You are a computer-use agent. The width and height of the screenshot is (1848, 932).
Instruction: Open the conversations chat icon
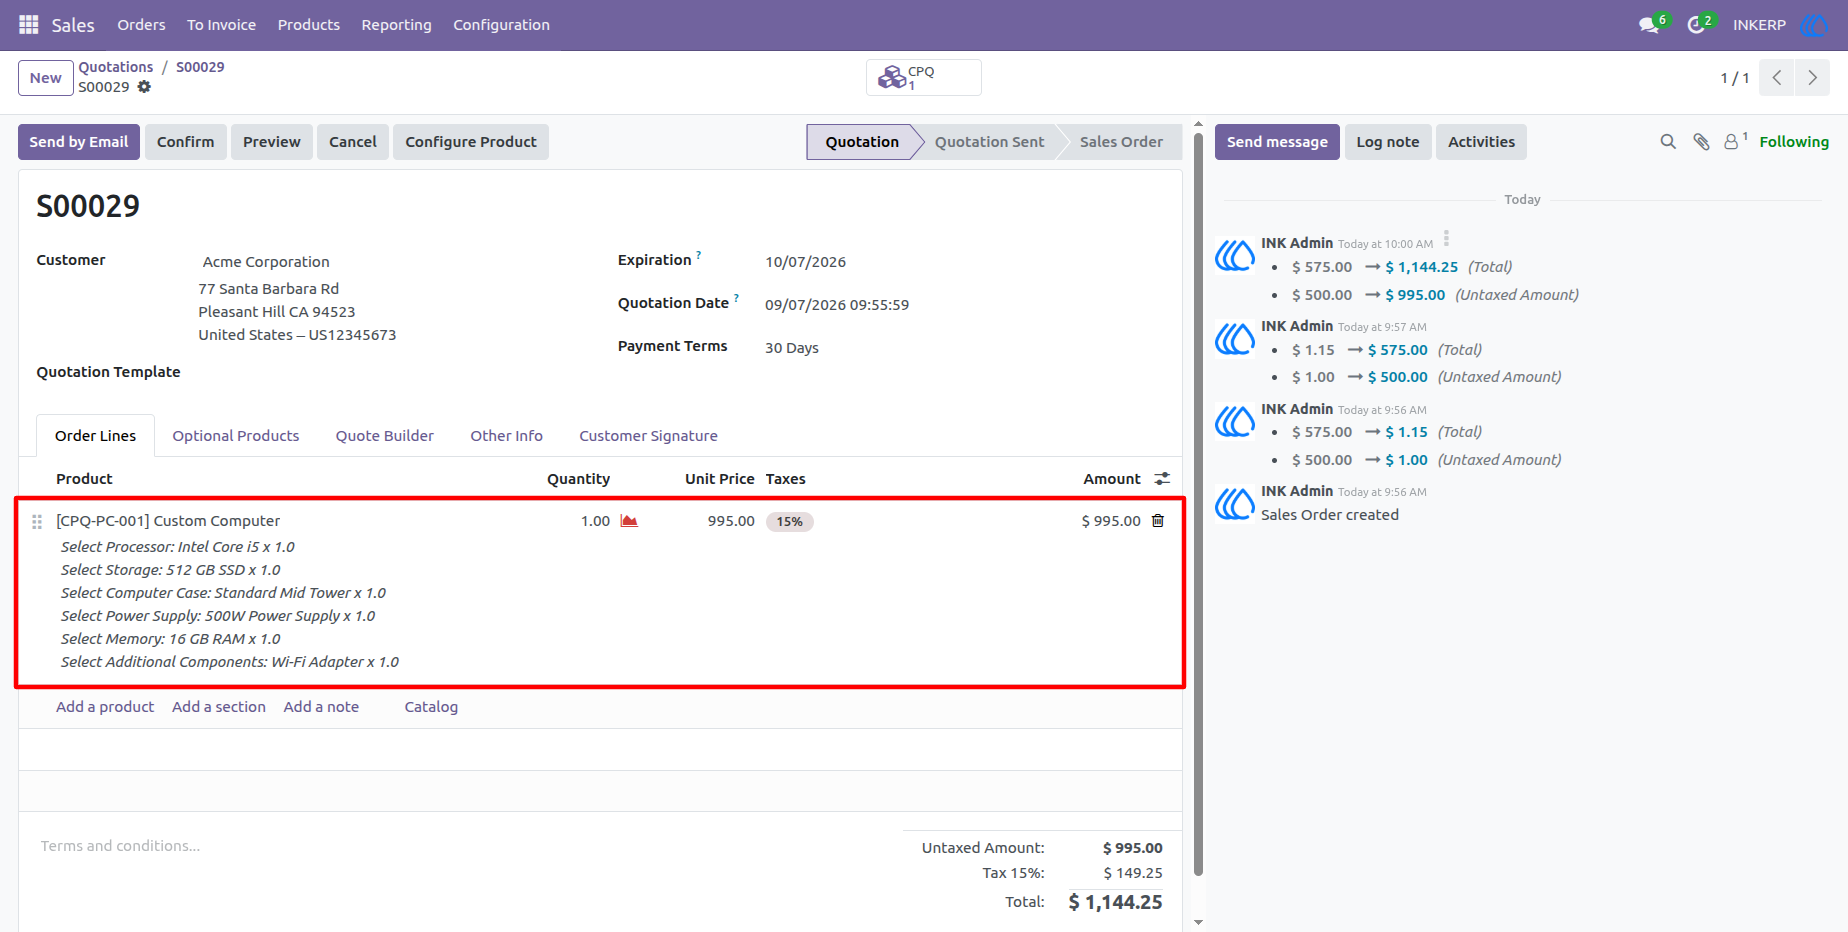coord(1649,25)
